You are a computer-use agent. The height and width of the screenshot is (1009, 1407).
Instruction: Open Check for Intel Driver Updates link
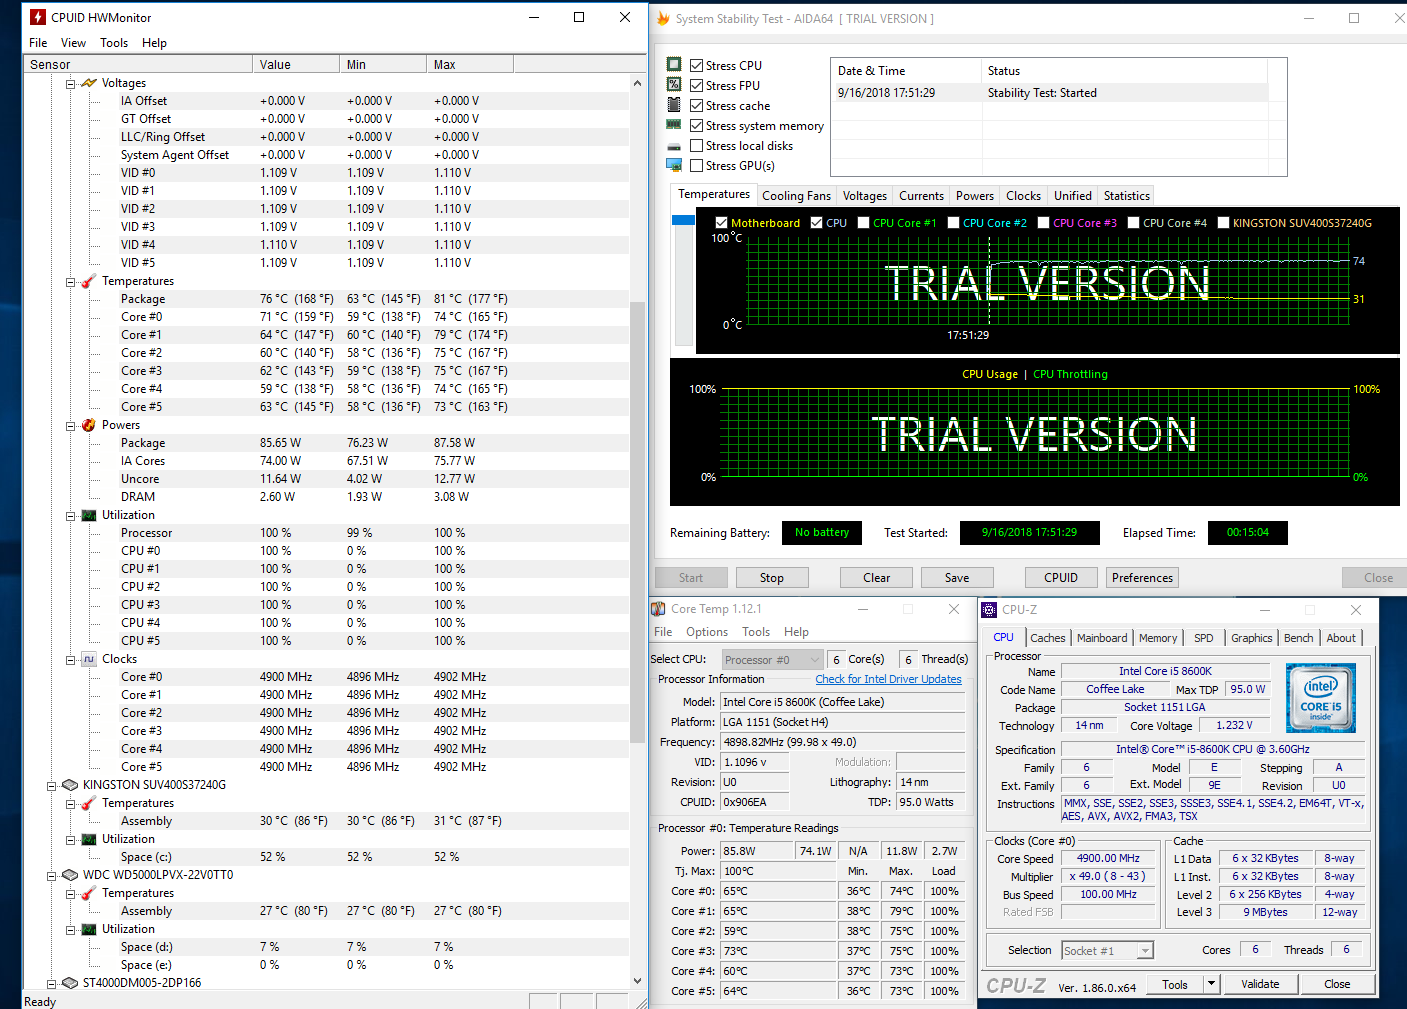[x=888, y=679]
